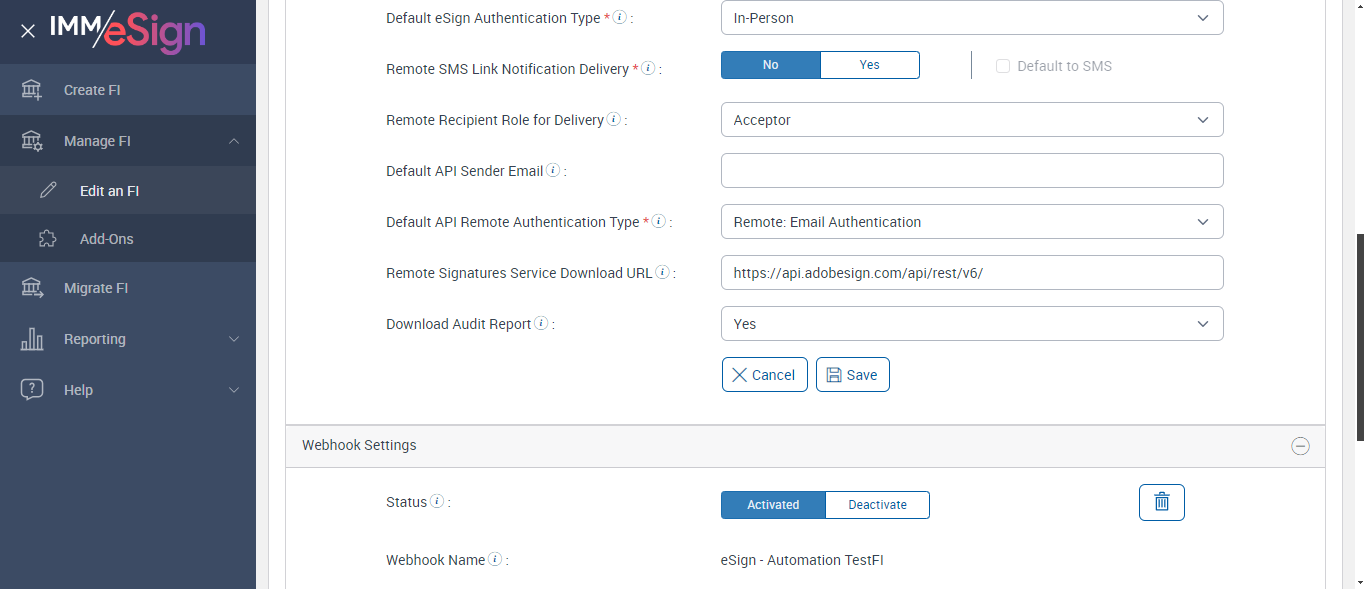Click info icon beside Download Audit Report
The image size is (1366, 589).
[x=541, y=323]
